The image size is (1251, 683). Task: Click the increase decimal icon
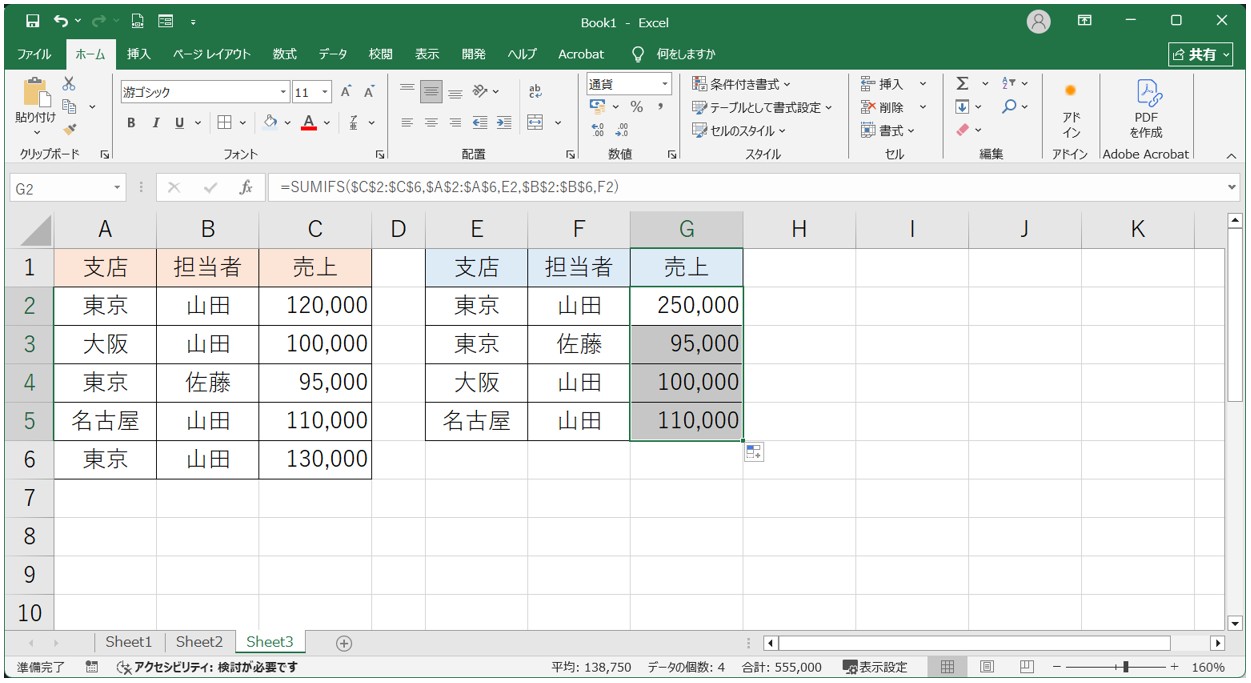598,130
